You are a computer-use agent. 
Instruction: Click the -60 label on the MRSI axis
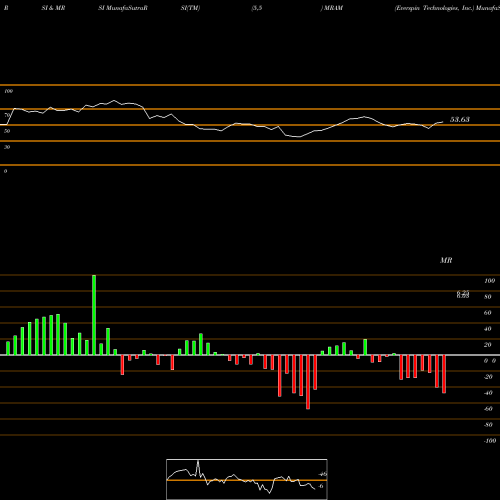[488, 409]
